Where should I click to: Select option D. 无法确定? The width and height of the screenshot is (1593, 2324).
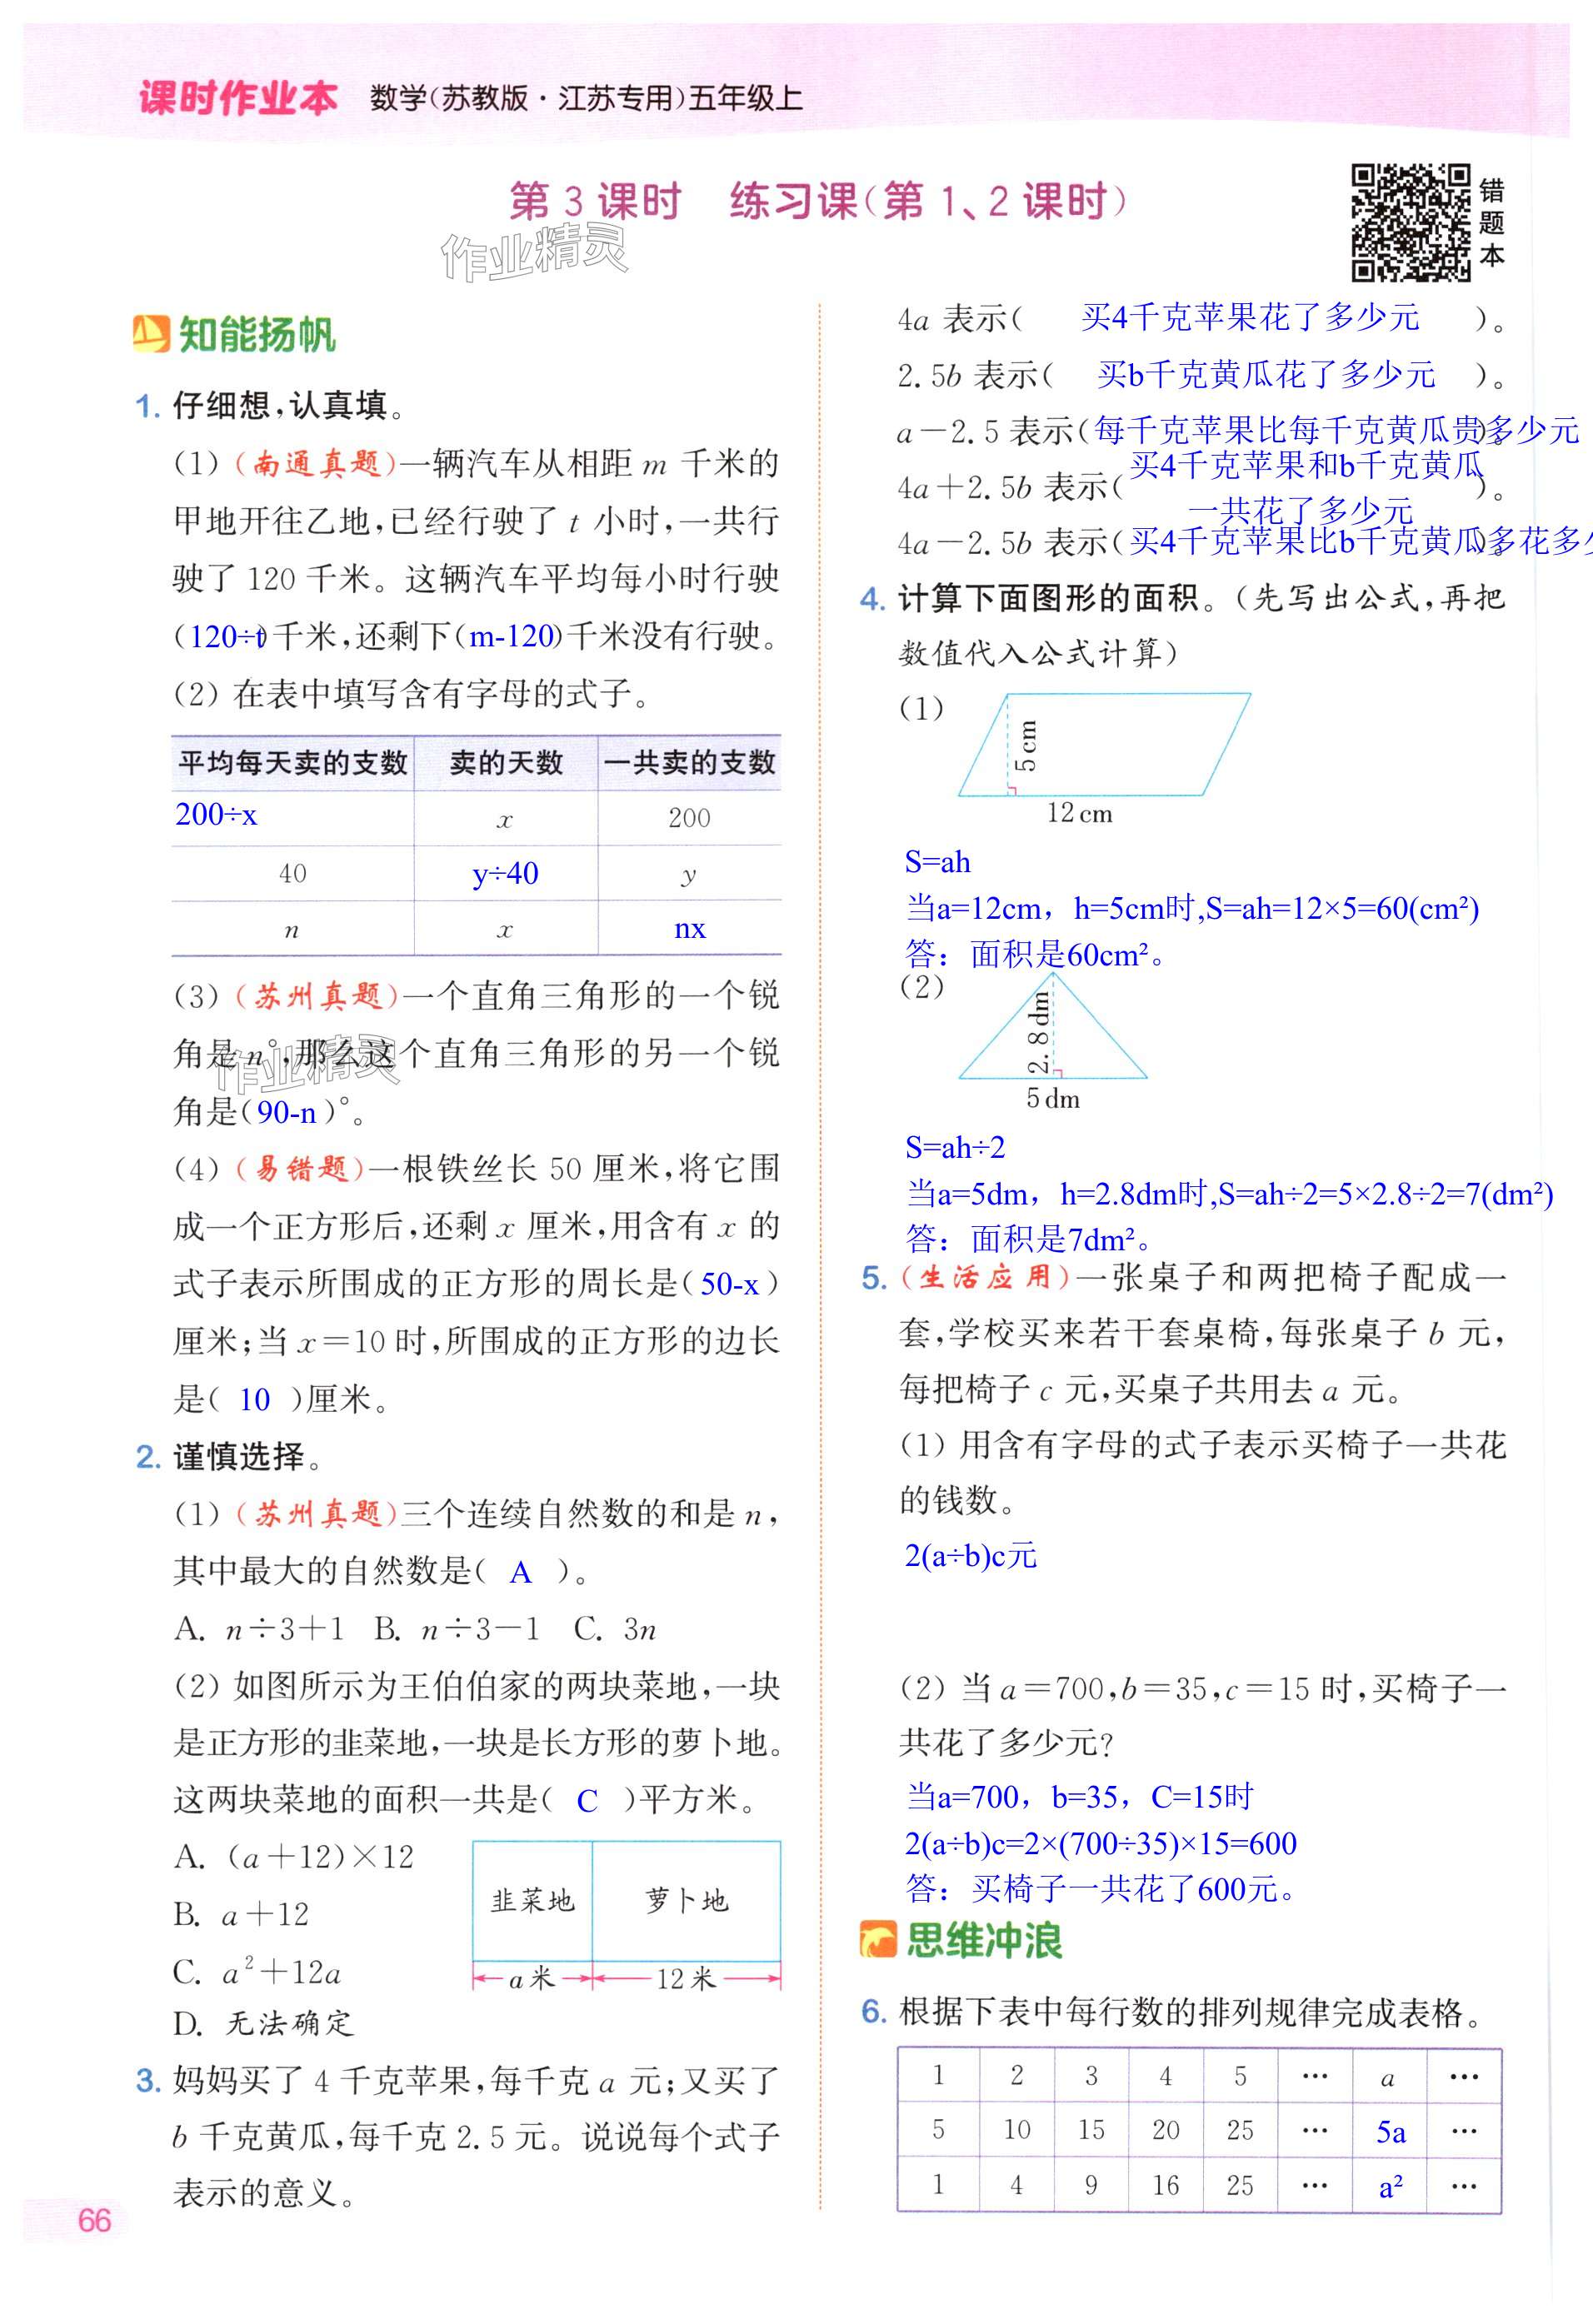(263, 2024)
